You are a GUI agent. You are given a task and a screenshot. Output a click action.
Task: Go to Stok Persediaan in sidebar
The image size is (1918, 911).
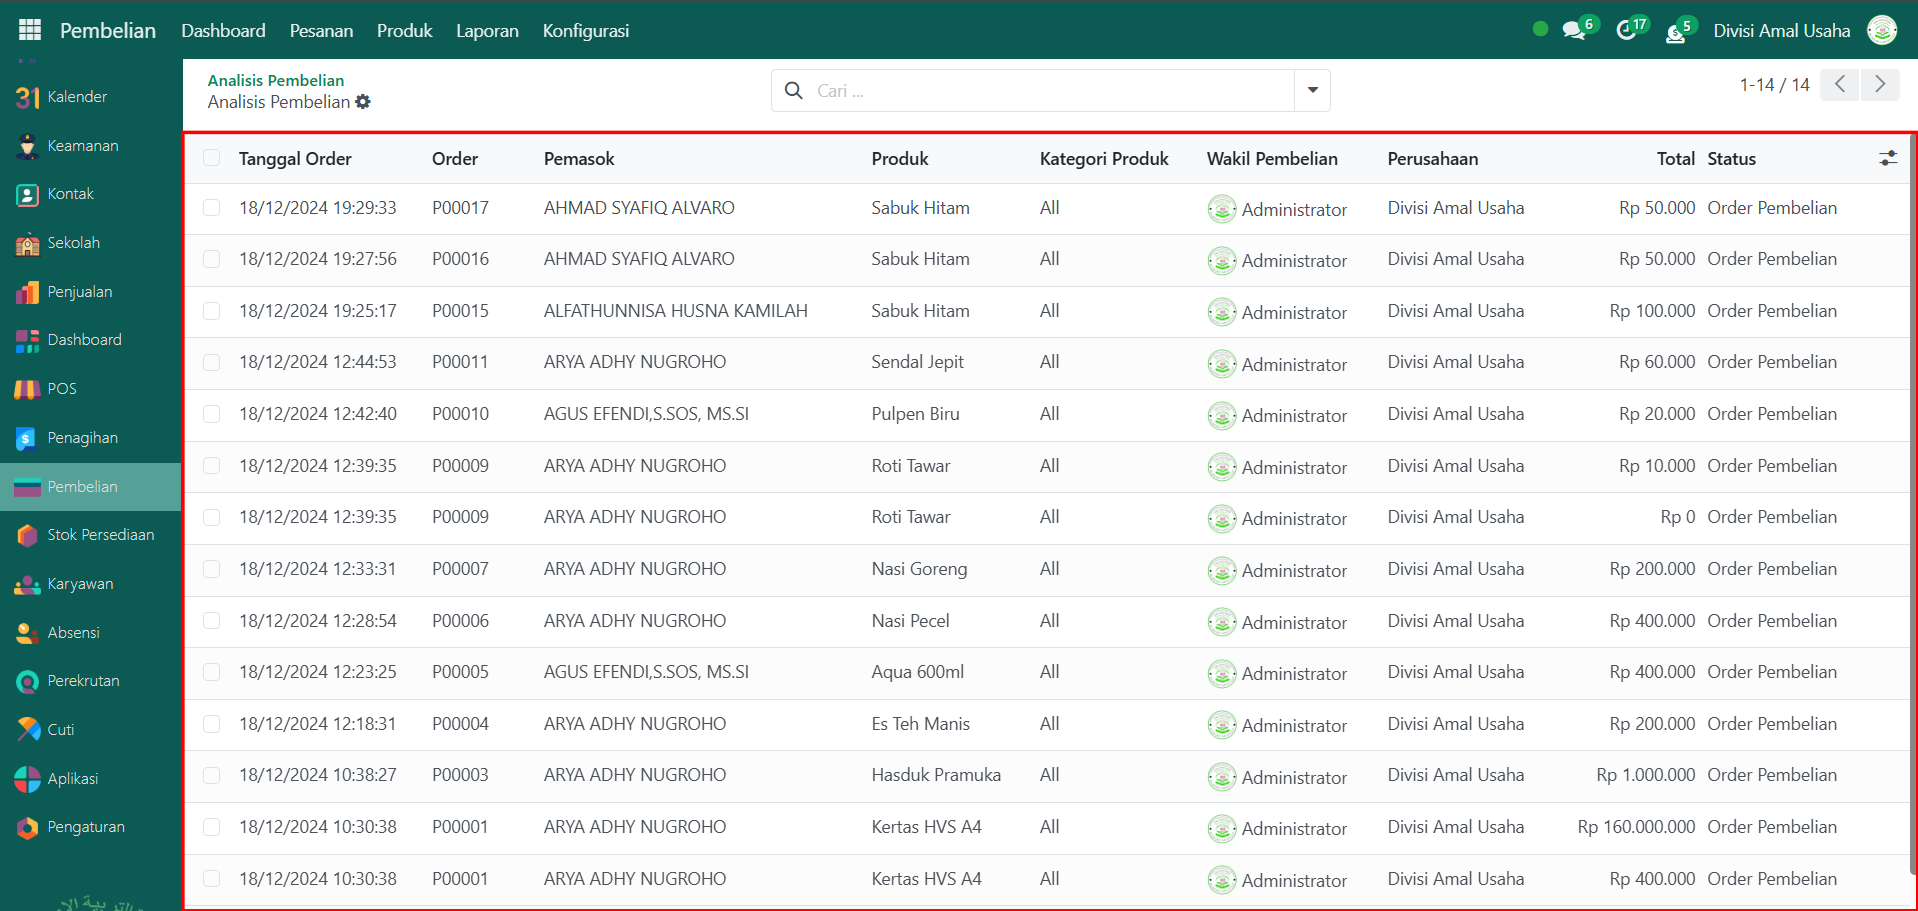pyautogui.click(x=100, y=535)
